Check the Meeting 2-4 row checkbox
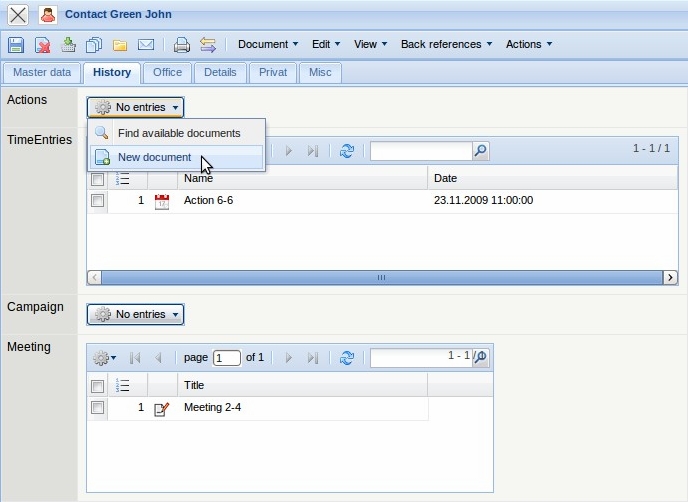Screen dimensions: 688x502 pyautogui.click(x=97, y=408)
